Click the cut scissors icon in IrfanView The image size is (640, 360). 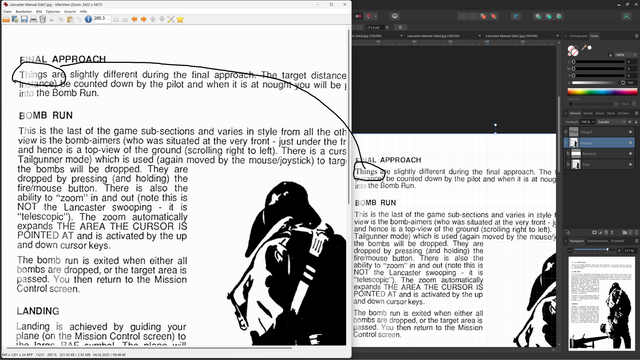pos(52,20)
